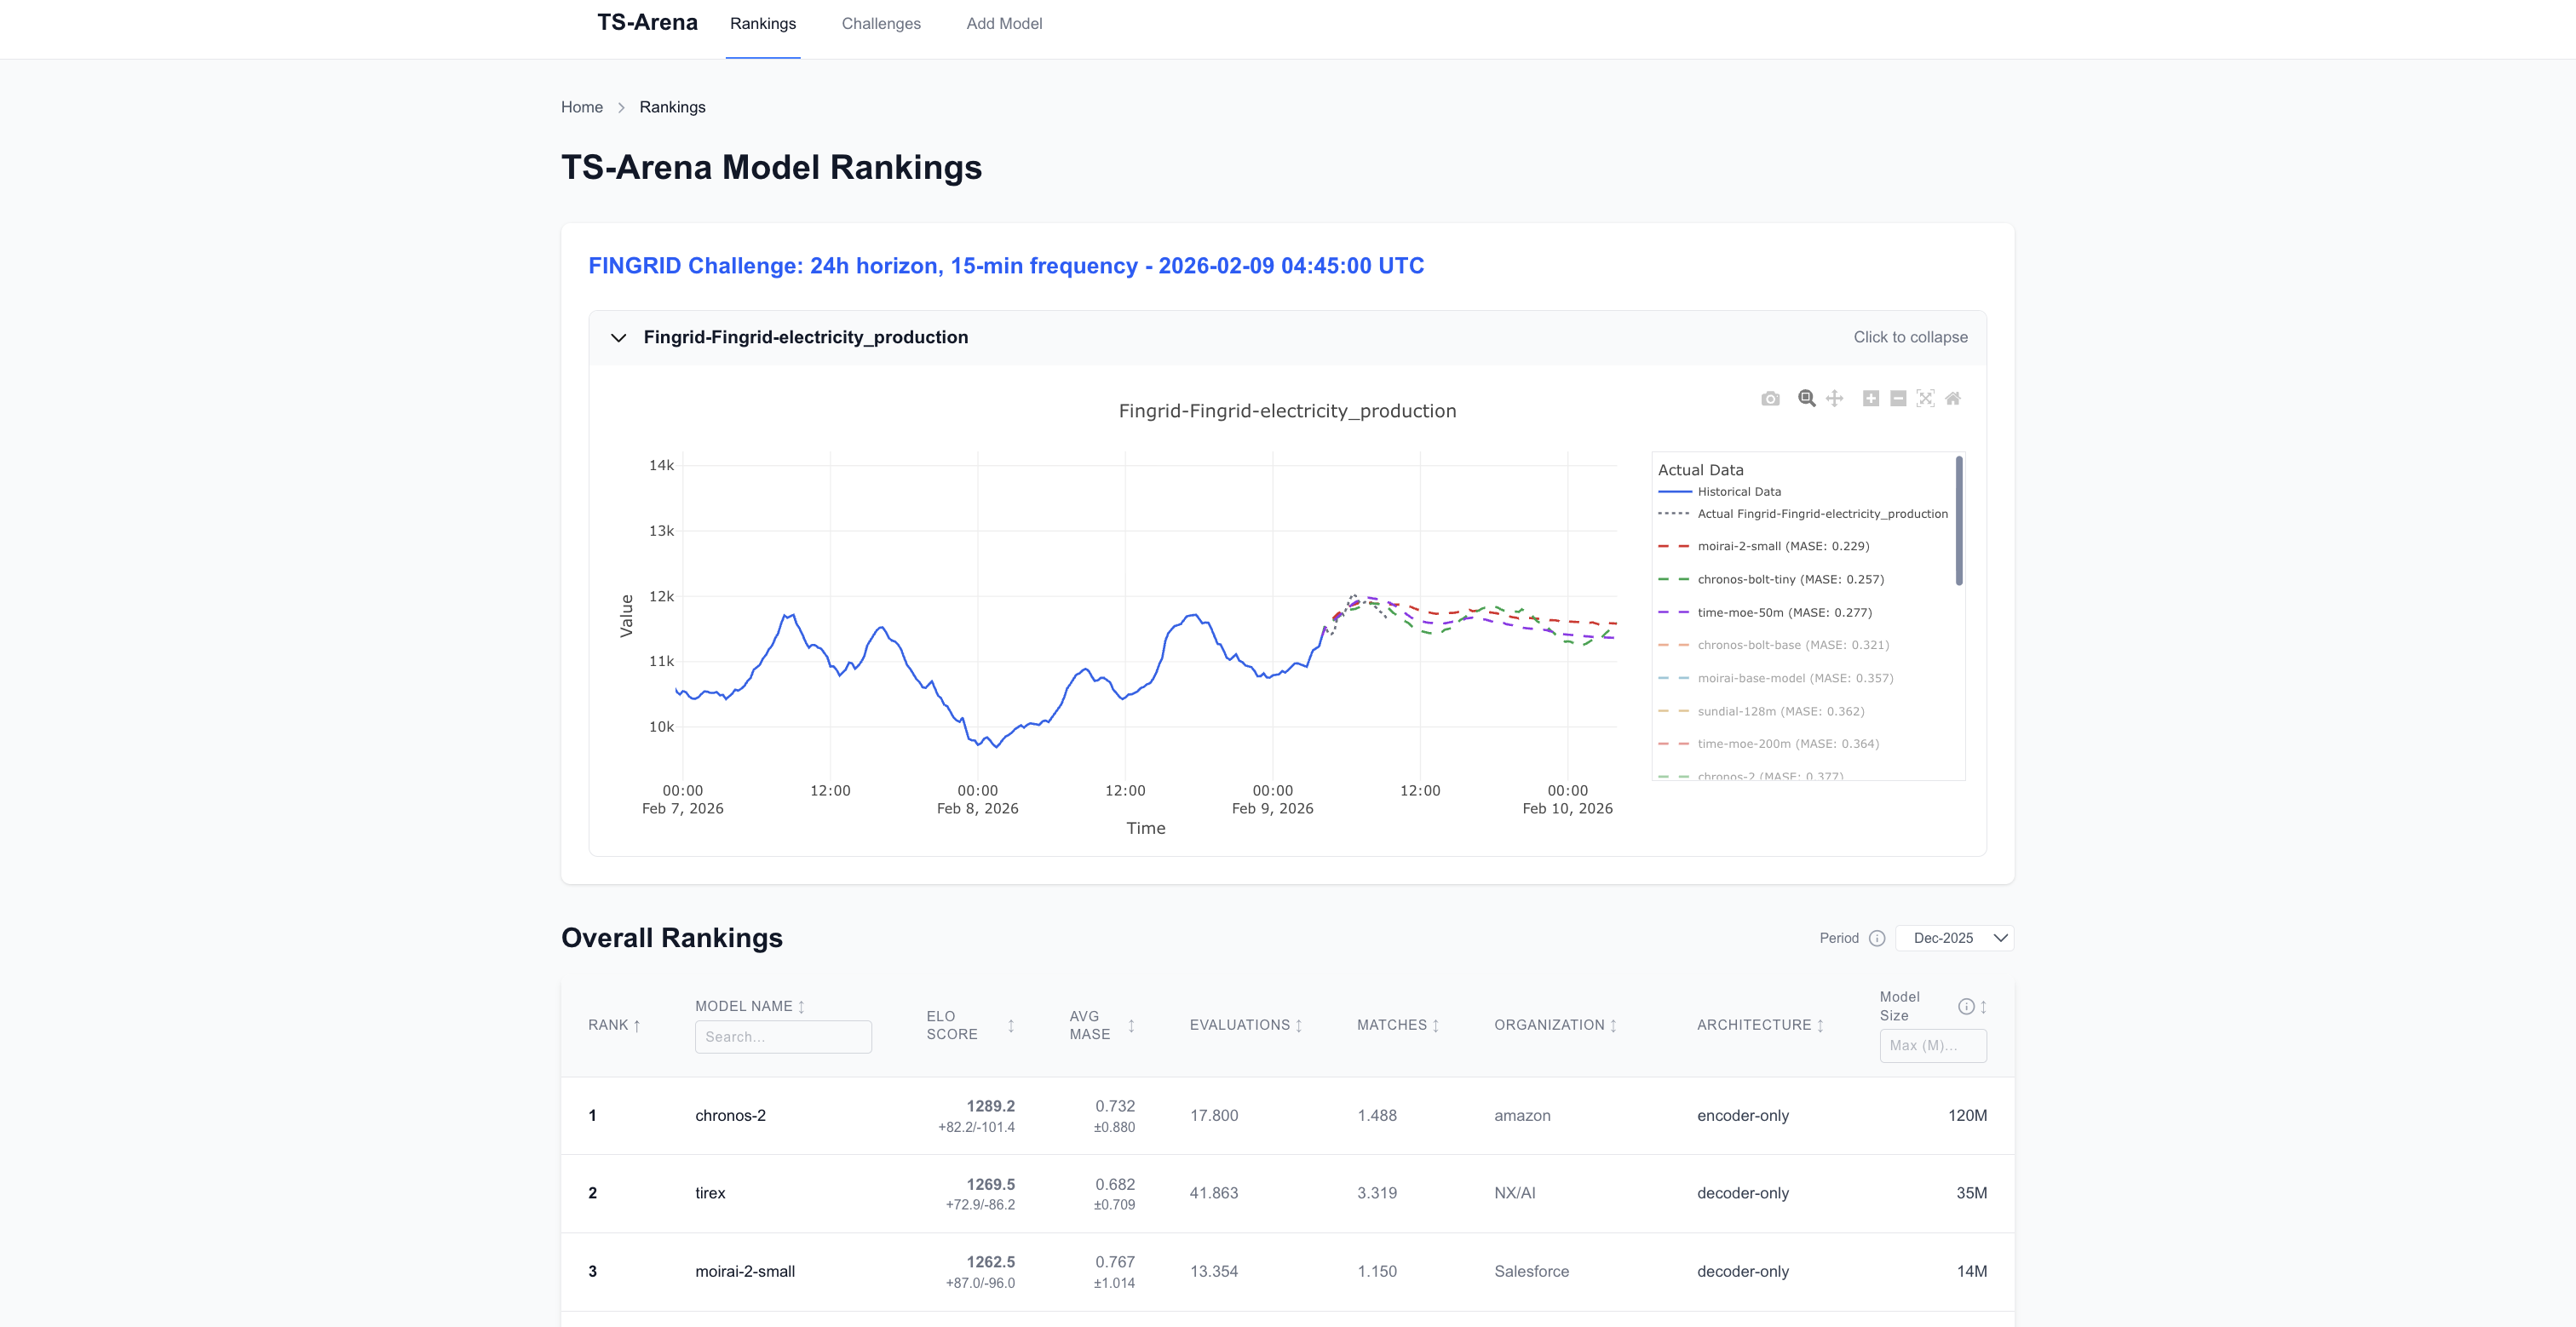Open the Add Model tab
This screenshot has width=2576, height=1327.
(x=1003, y=24)
